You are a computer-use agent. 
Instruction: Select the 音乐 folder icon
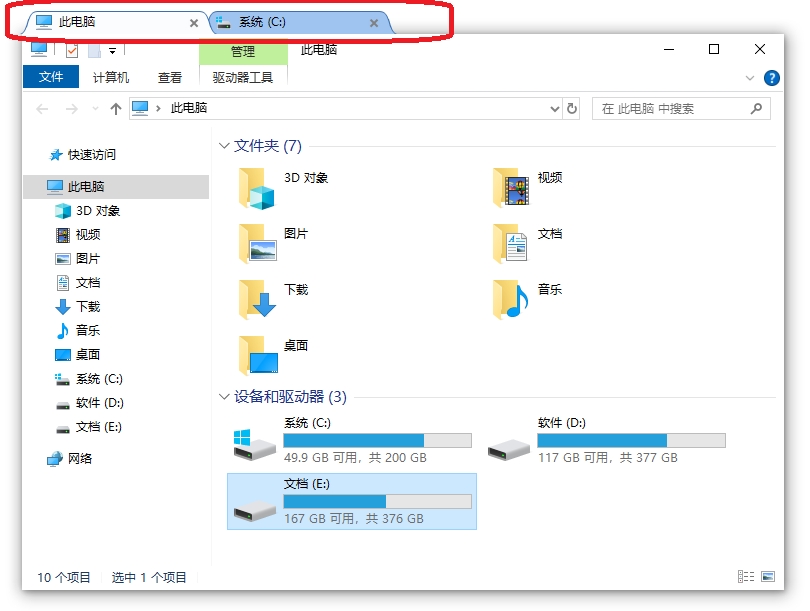click(x=511, y=300)
